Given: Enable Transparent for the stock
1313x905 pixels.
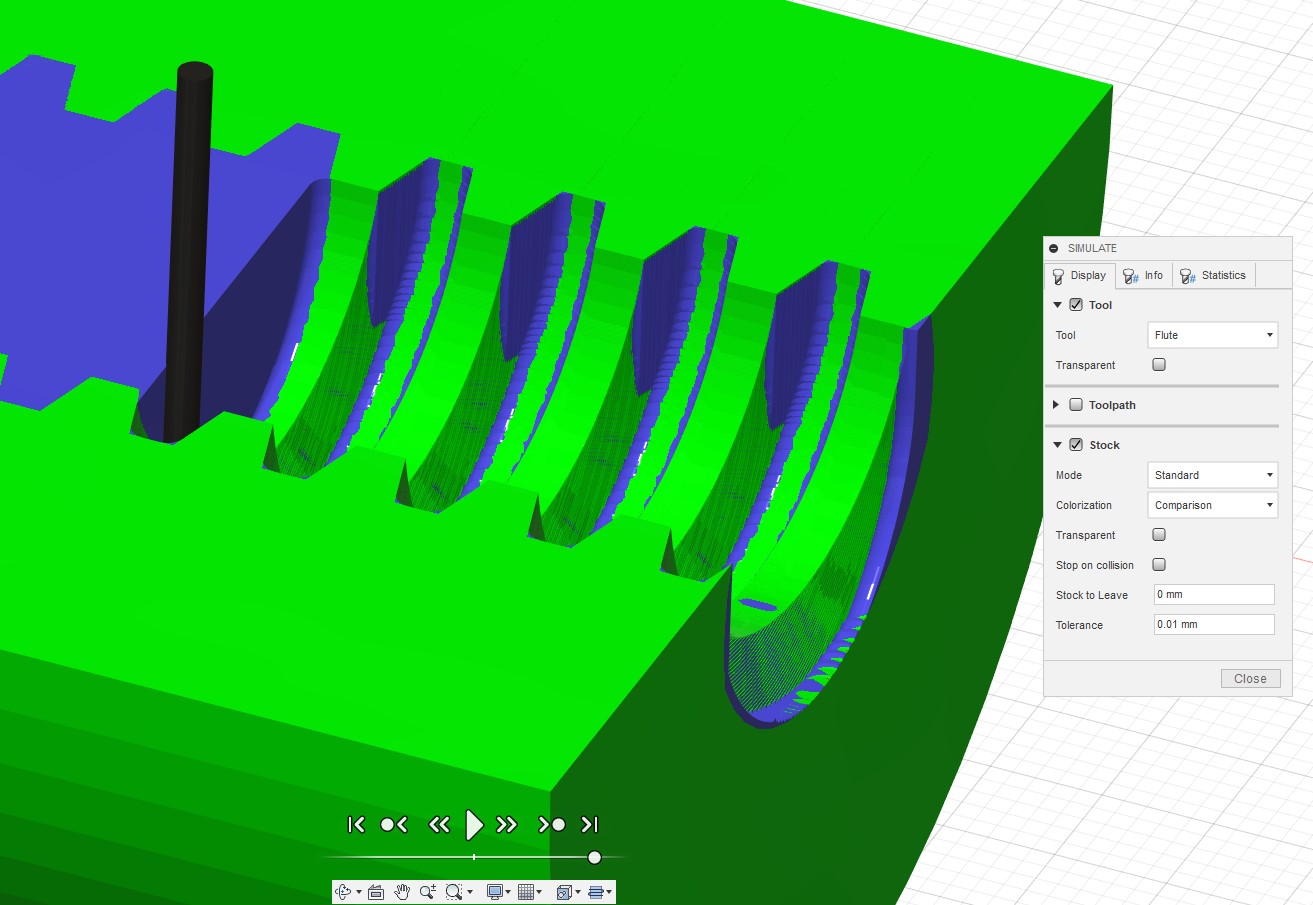Looking at the screenshot, I should click(1159, 535).
